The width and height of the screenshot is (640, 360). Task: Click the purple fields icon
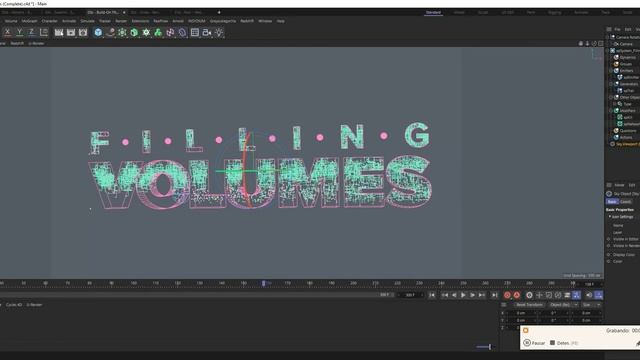[x=170, y=32]
